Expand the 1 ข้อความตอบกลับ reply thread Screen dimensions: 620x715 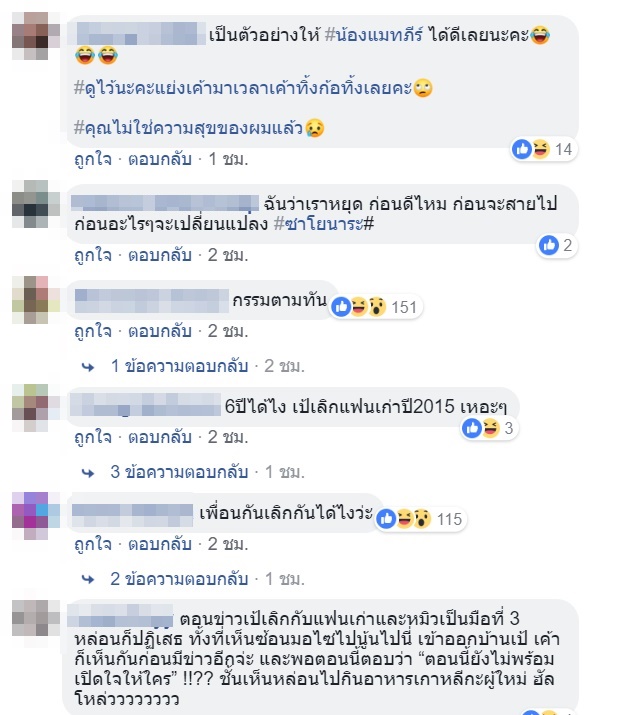[180, 366]
